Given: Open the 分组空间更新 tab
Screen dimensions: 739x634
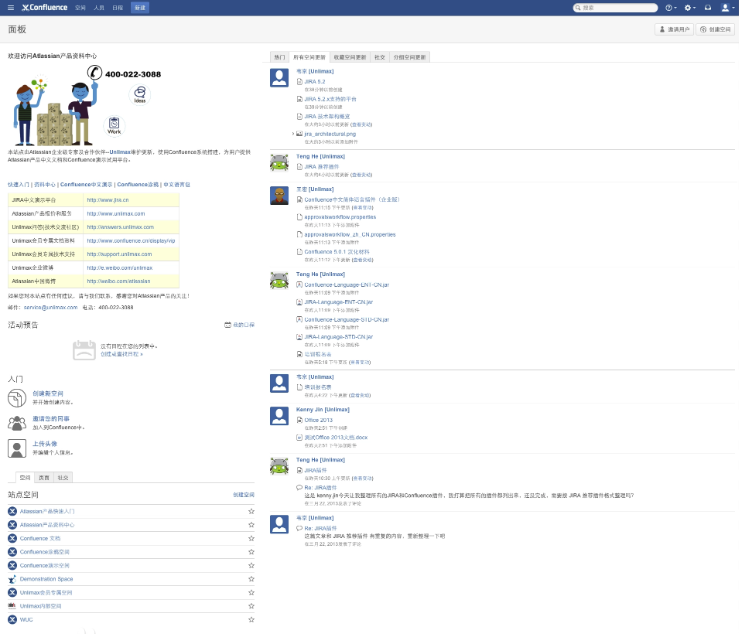Looking at the screenshot, I should (x=410, y=57).
